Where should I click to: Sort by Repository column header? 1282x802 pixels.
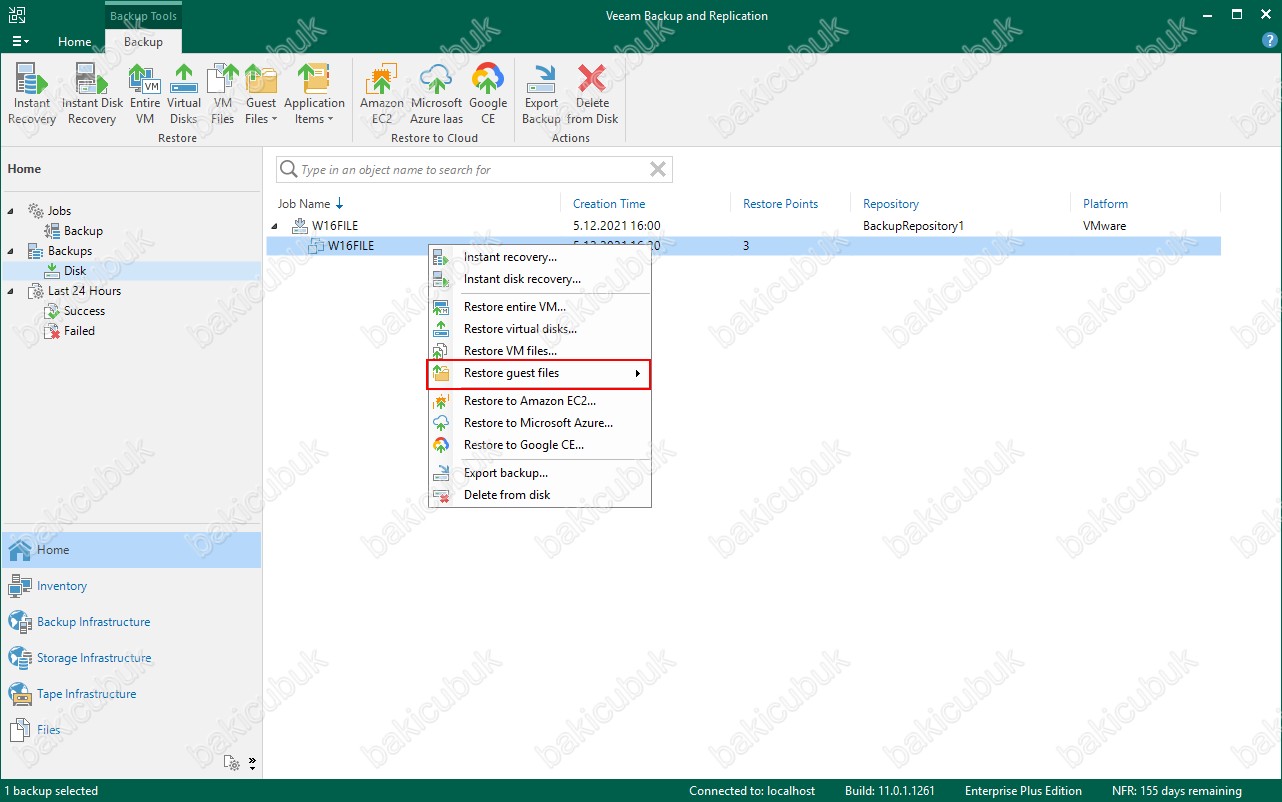(x=891, y=204)
